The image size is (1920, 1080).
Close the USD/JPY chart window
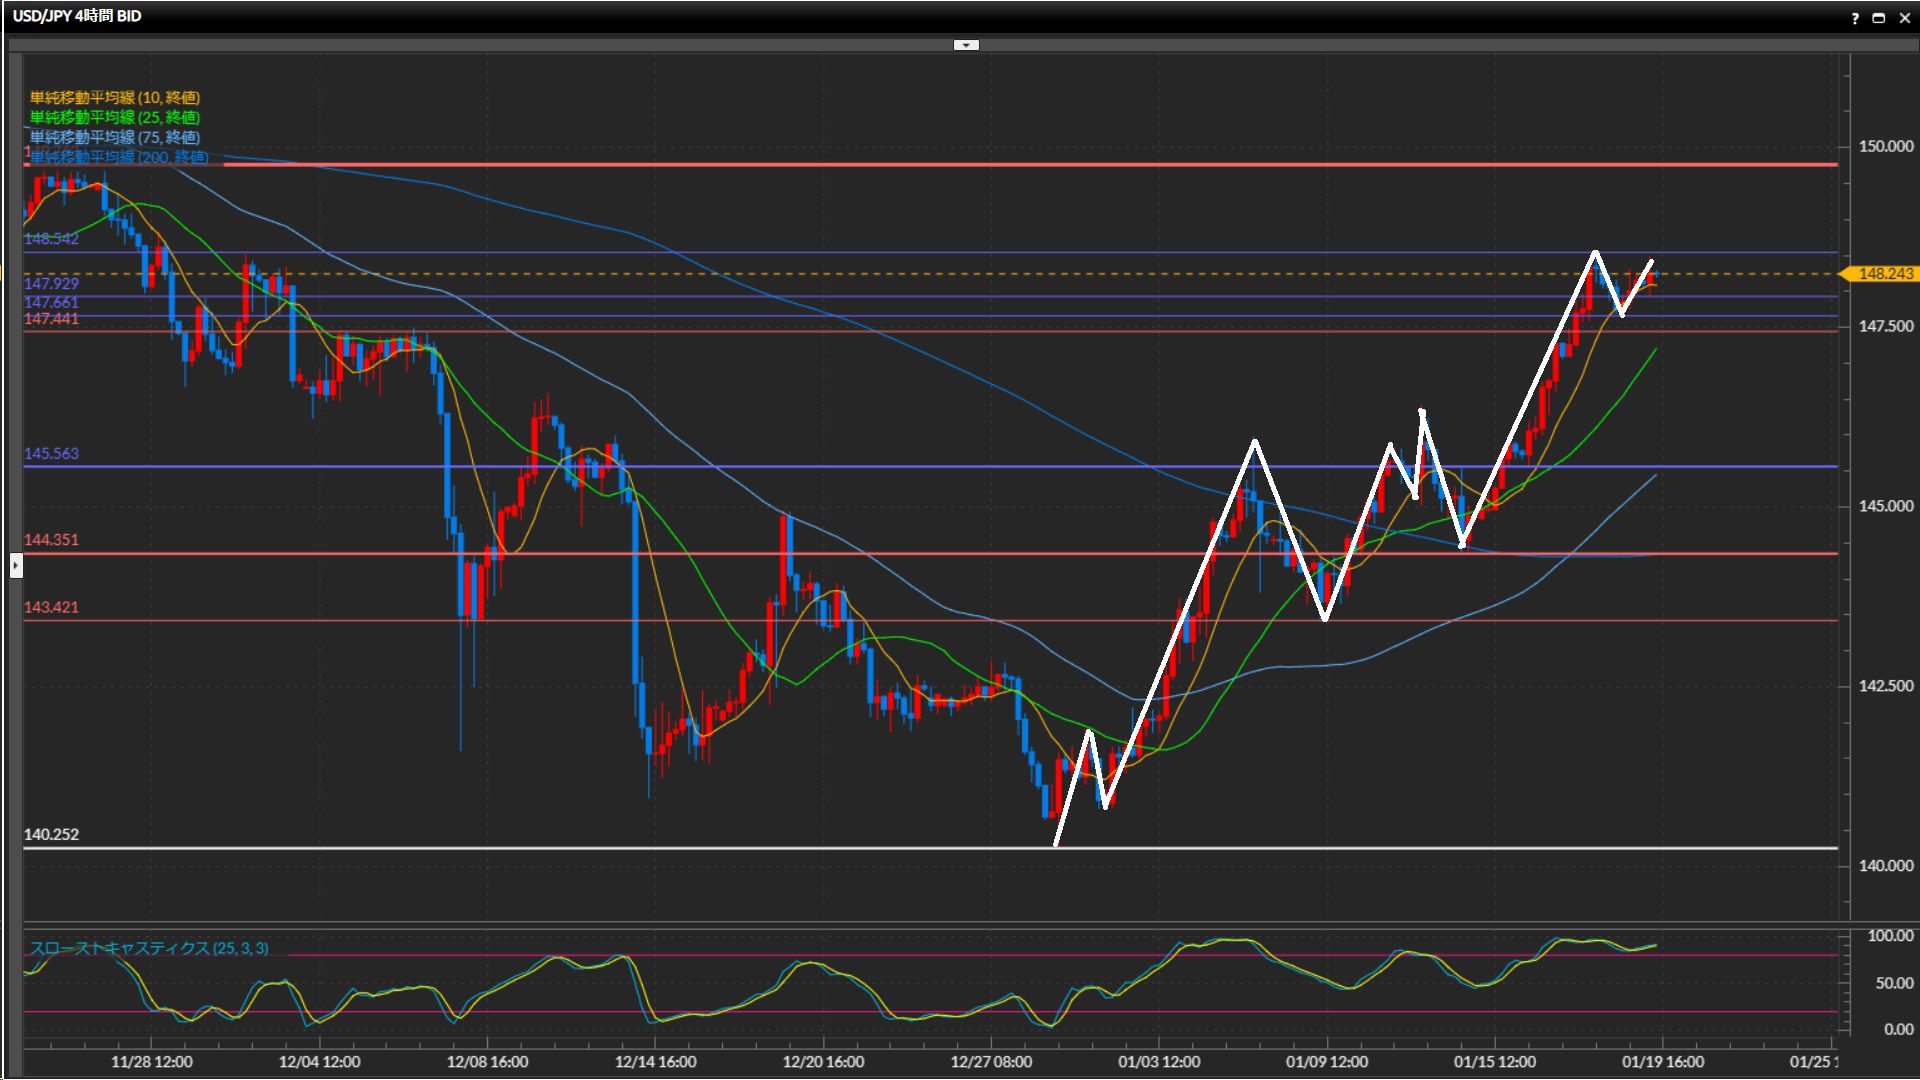click(1904, 18)
